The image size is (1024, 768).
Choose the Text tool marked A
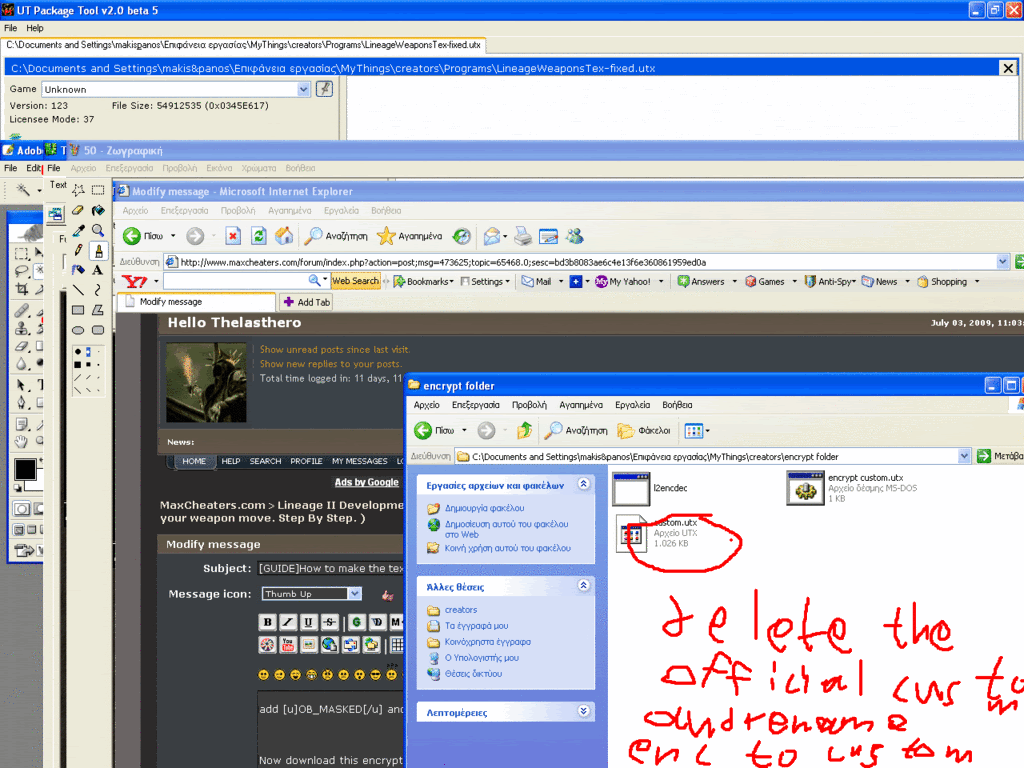pyautogui.click(x=98, y=270)
